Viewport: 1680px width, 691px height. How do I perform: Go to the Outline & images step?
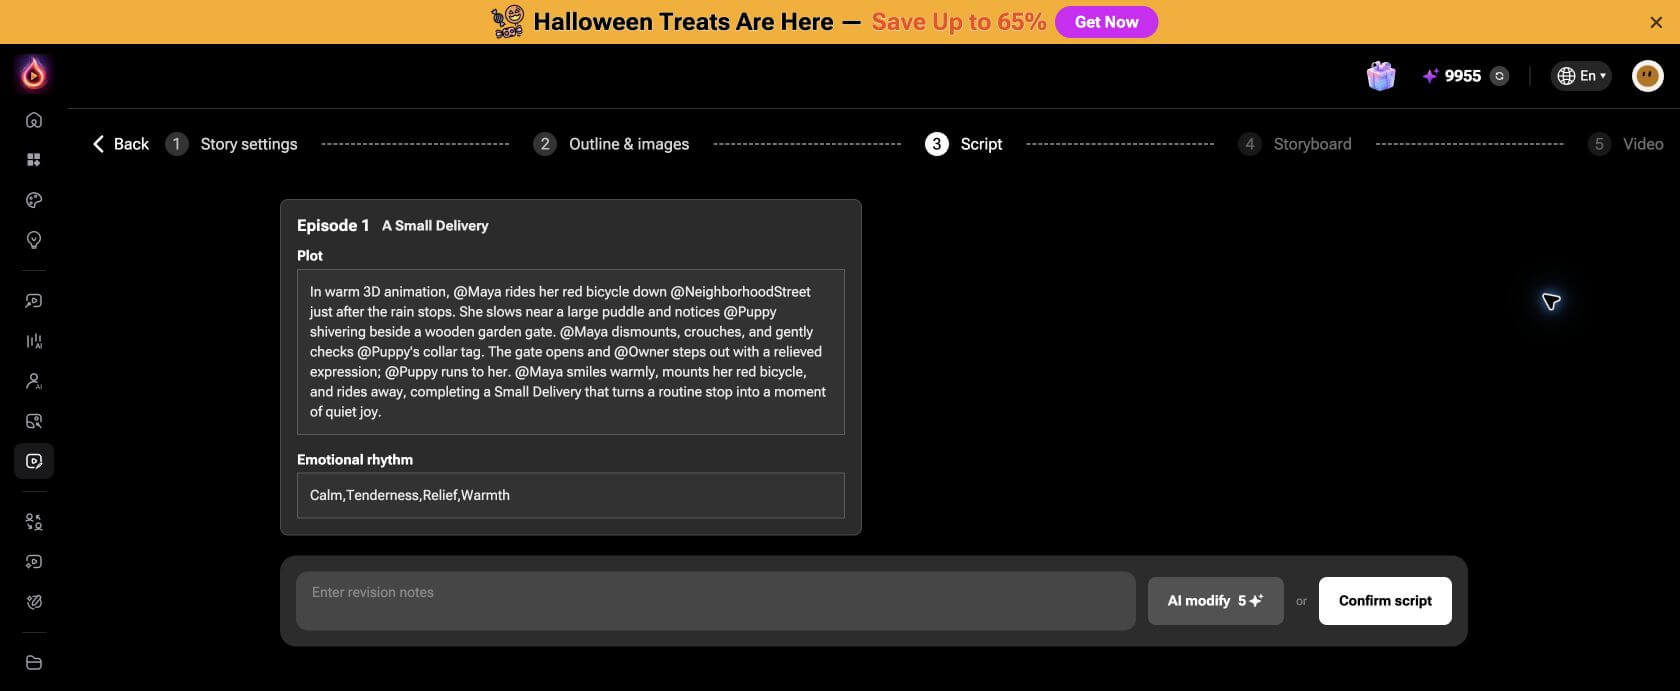[611, 144]
